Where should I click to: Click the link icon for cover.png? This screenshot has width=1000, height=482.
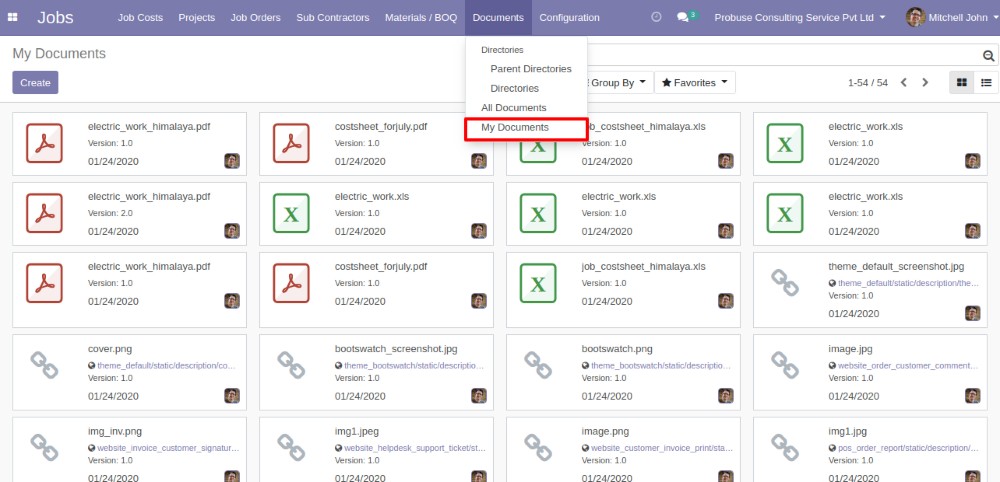point(44,364)
